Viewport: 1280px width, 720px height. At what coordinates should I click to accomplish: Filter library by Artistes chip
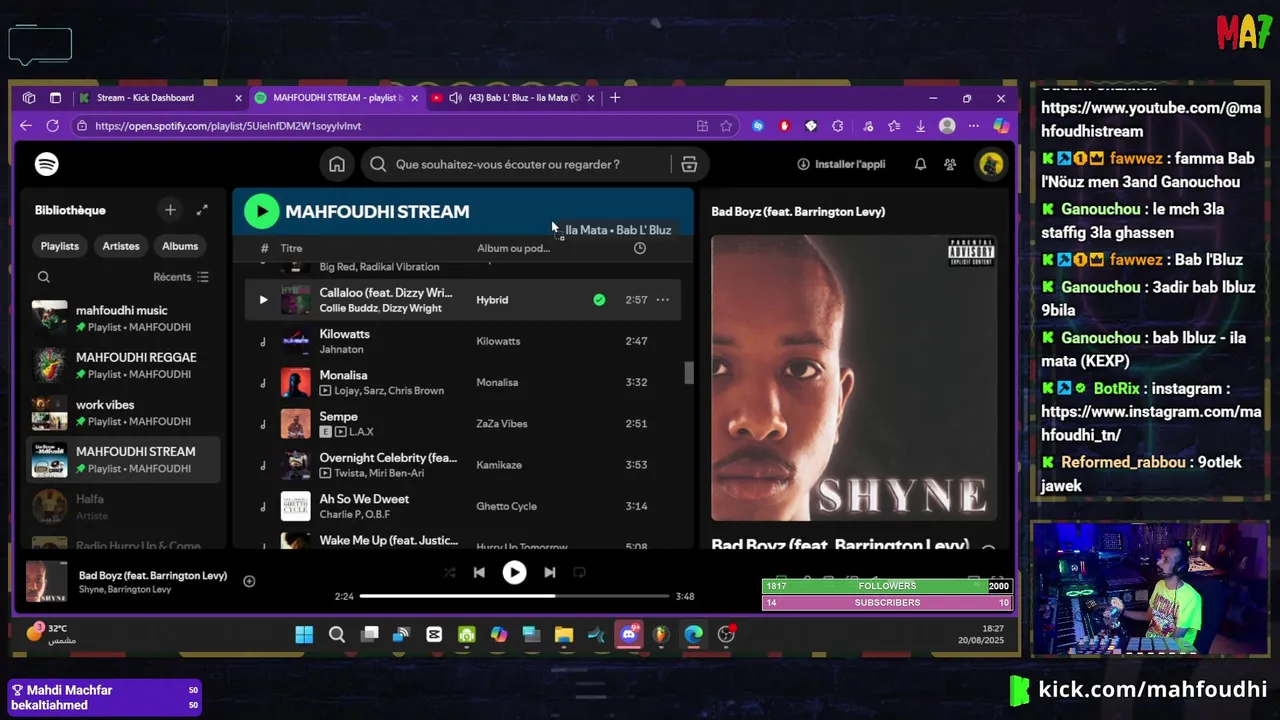tap(121, 246)
